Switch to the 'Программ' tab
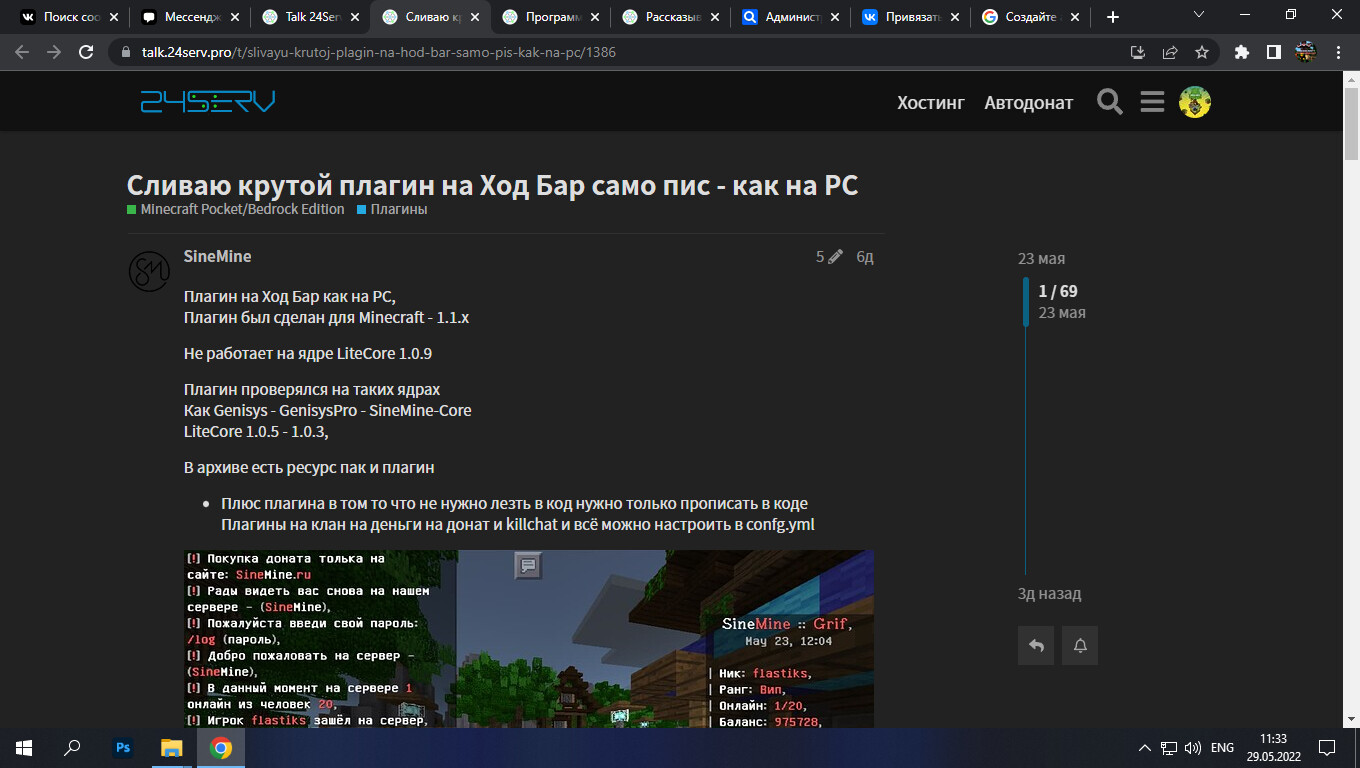Image resolution: width=1360 pixels, height=768 pixels. [550, 17]
